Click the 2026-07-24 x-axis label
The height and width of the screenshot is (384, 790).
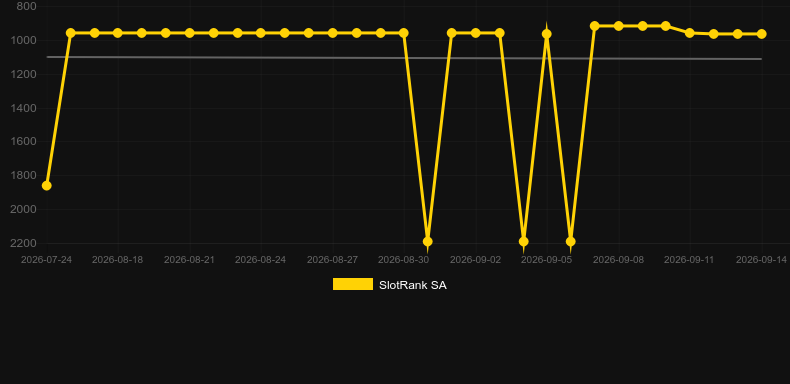(46, 260)
